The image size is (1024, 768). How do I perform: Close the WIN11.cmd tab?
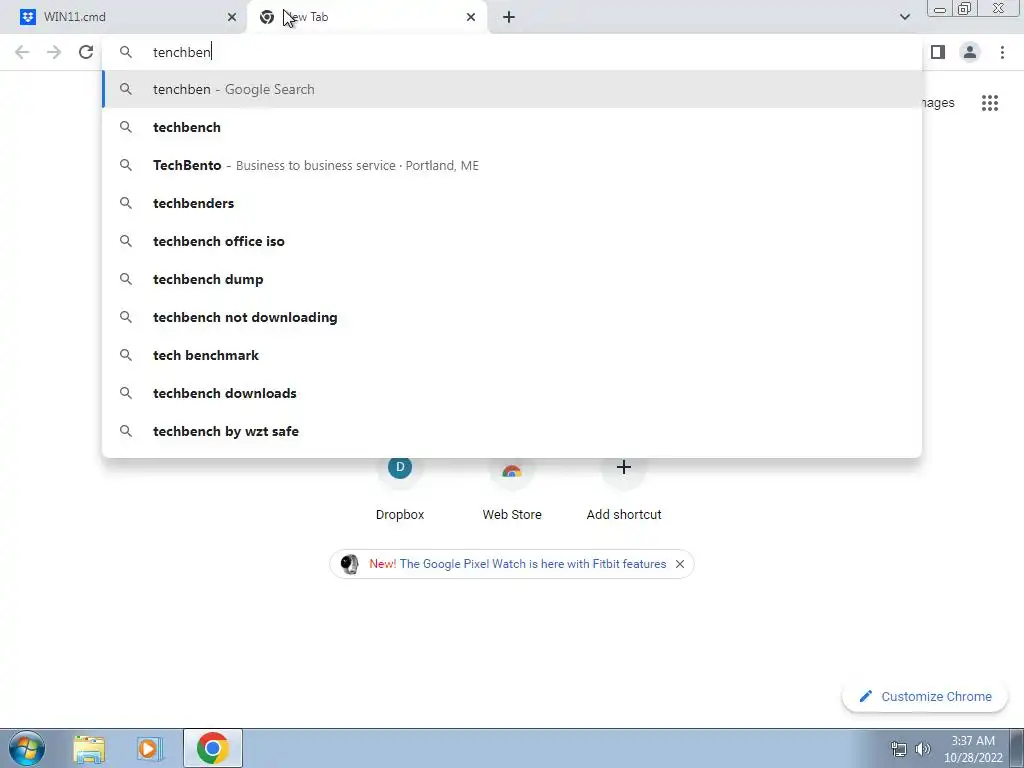pyautogui.click(x=232, y=17)
